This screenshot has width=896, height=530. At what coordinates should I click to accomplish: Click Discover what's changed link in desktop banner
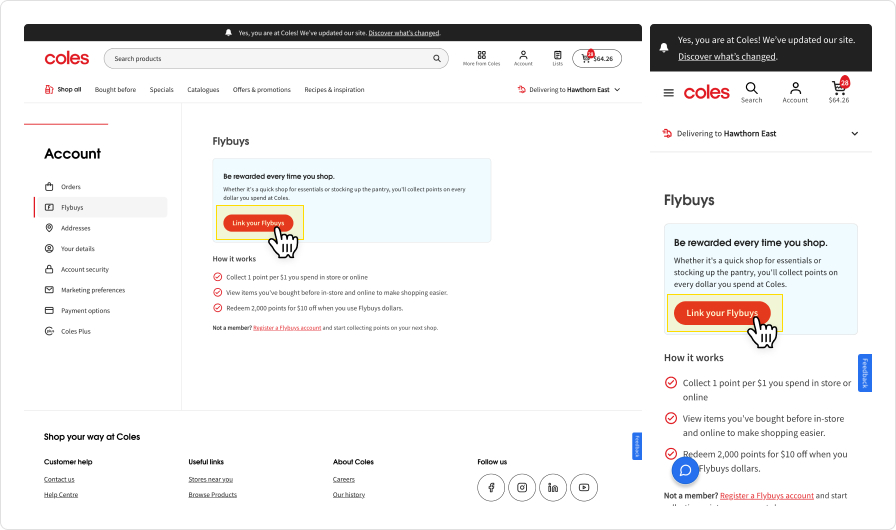[403, 33]
